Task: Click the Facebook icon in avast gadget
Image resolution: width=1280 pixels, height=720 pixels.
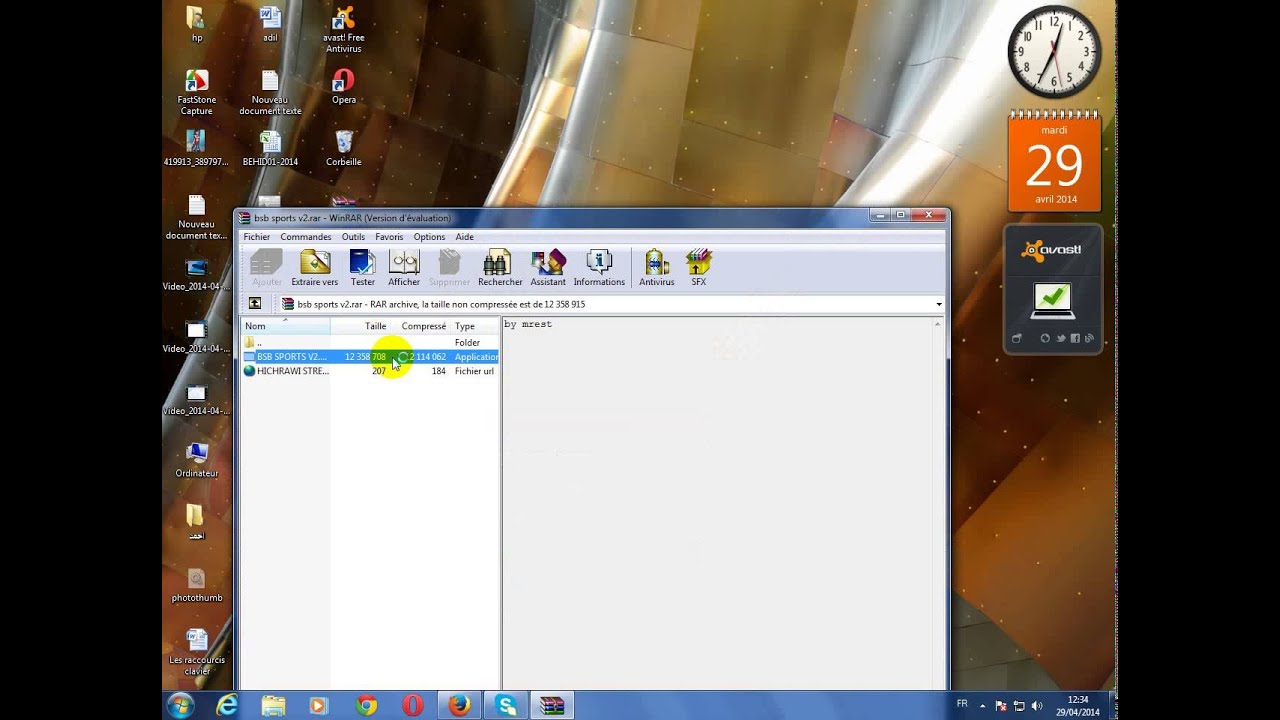Action: coord(1075,338)
